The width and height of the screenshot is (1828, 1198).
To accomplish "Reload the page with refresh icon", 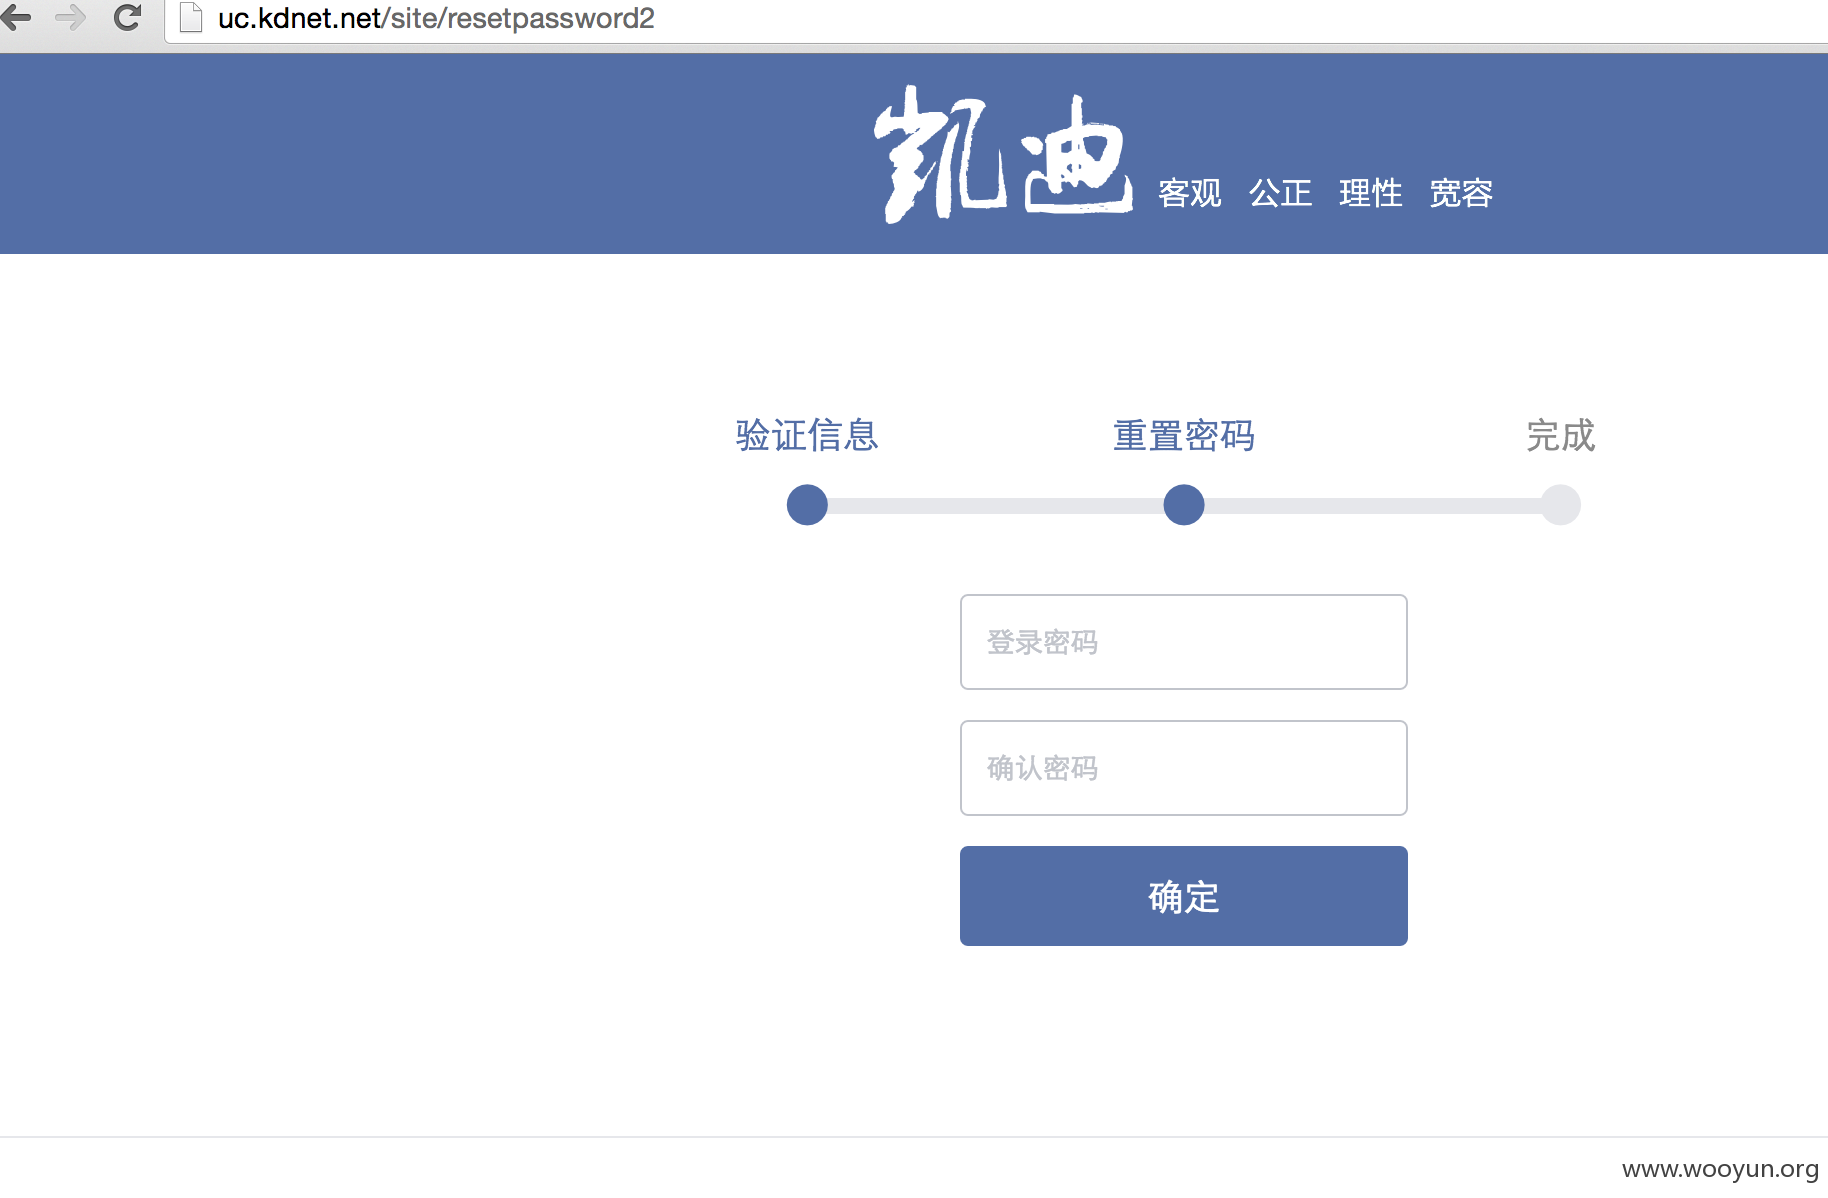I will pos(127,17).
